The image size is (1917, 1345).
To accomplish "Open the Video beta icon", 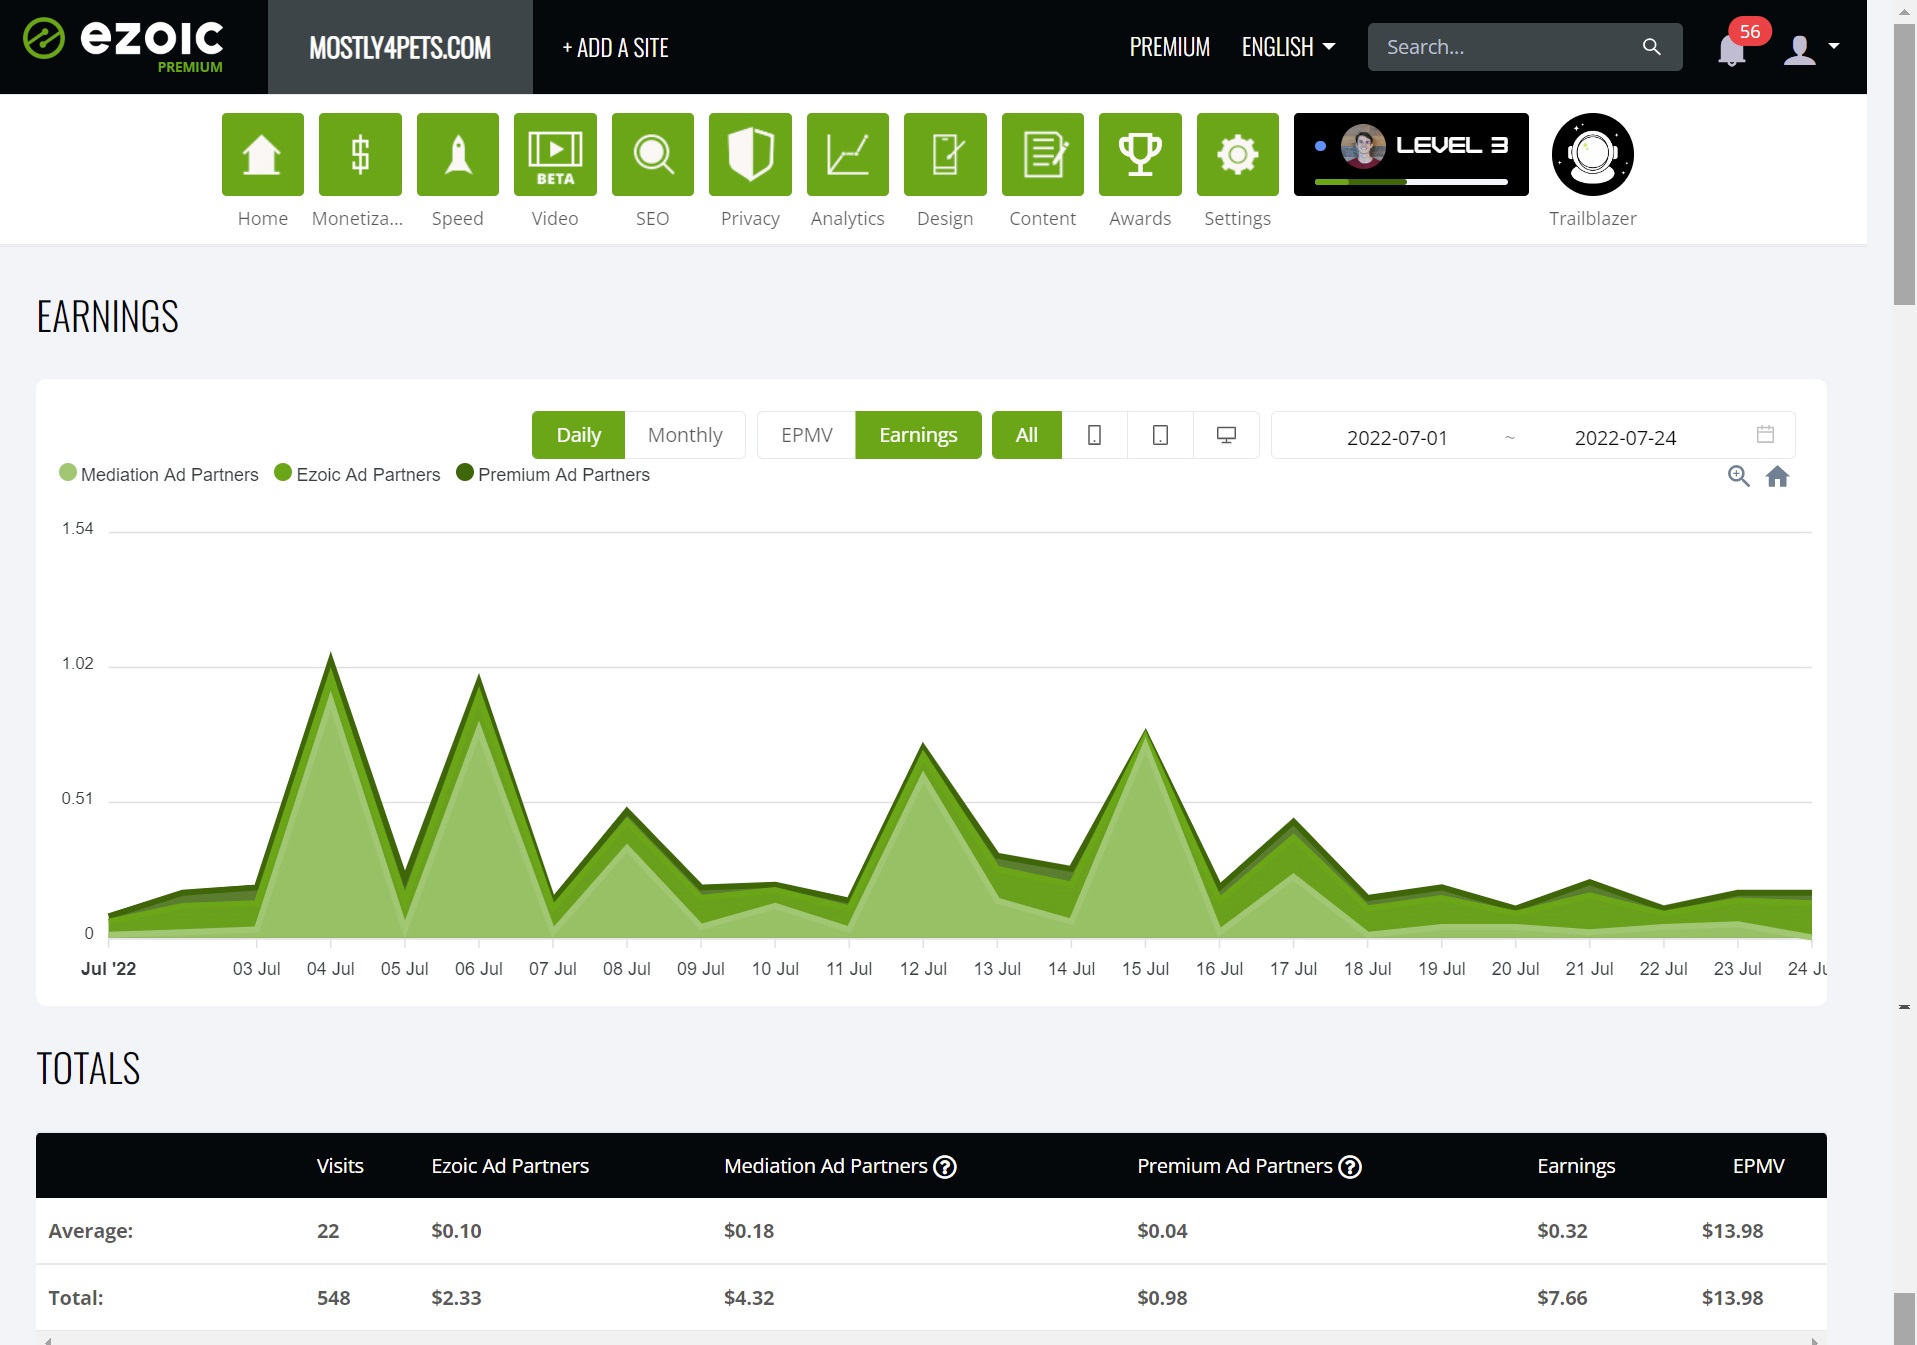I will coord(555,154).
